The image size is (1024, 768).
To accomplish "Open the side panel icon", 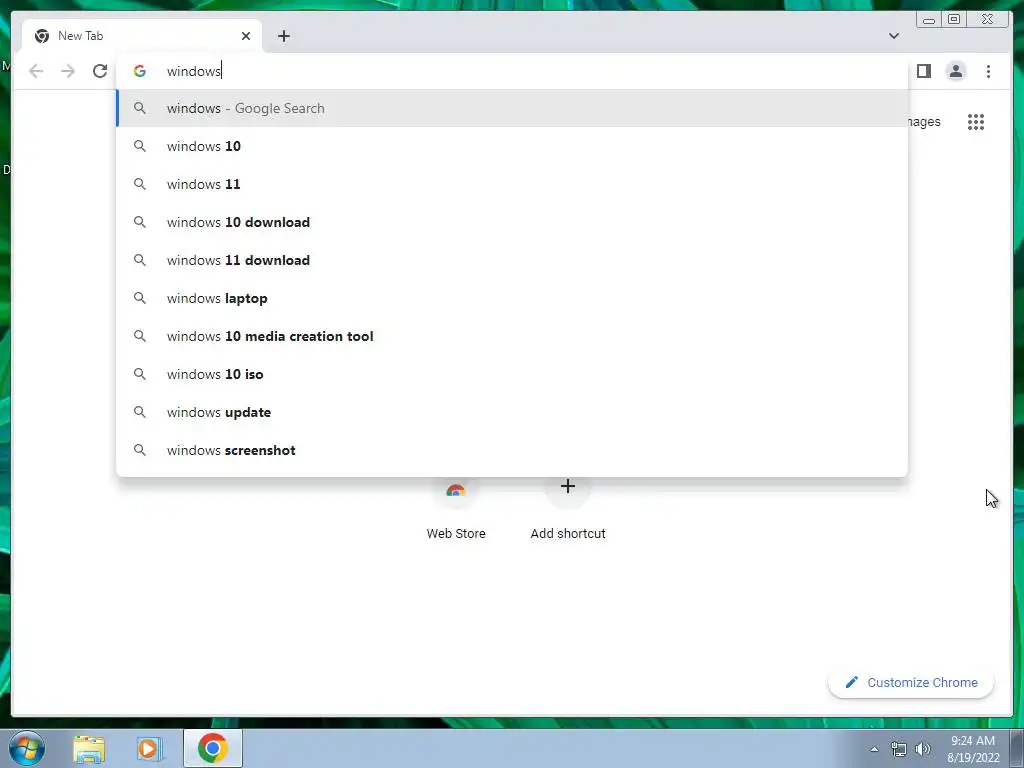I will coord(923,71).
